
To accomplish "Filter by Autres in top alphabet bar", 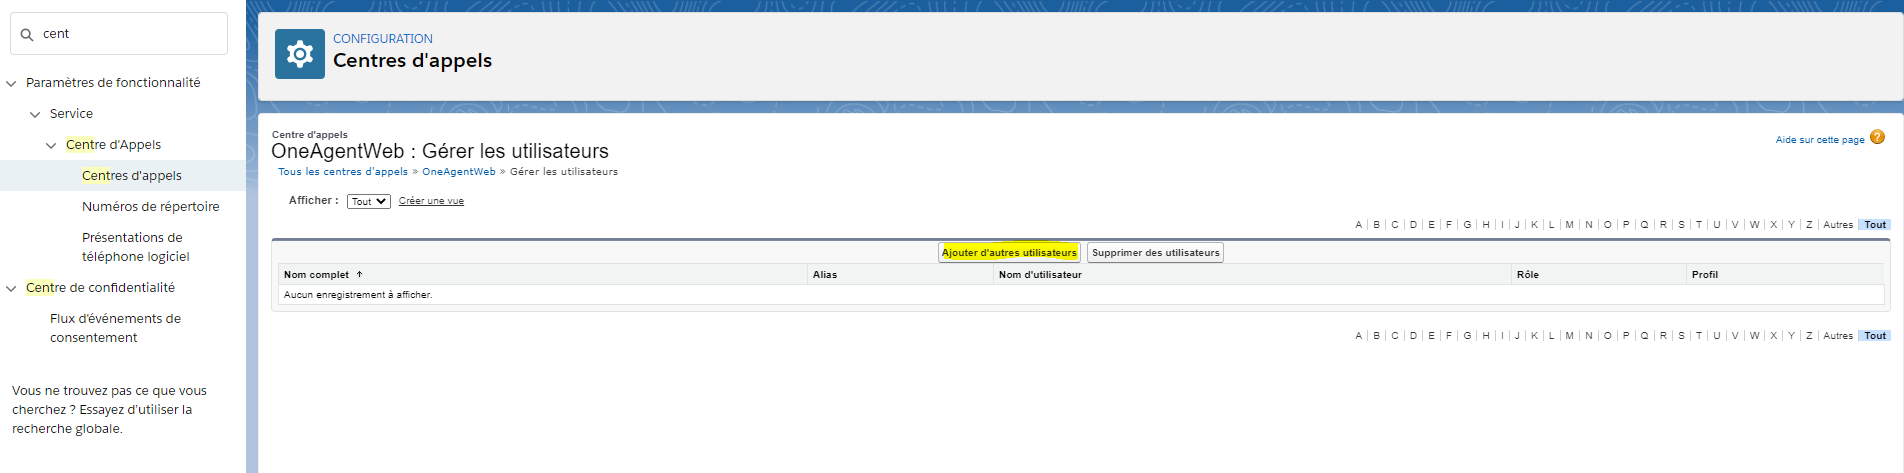I will (x=1837, y=225).
